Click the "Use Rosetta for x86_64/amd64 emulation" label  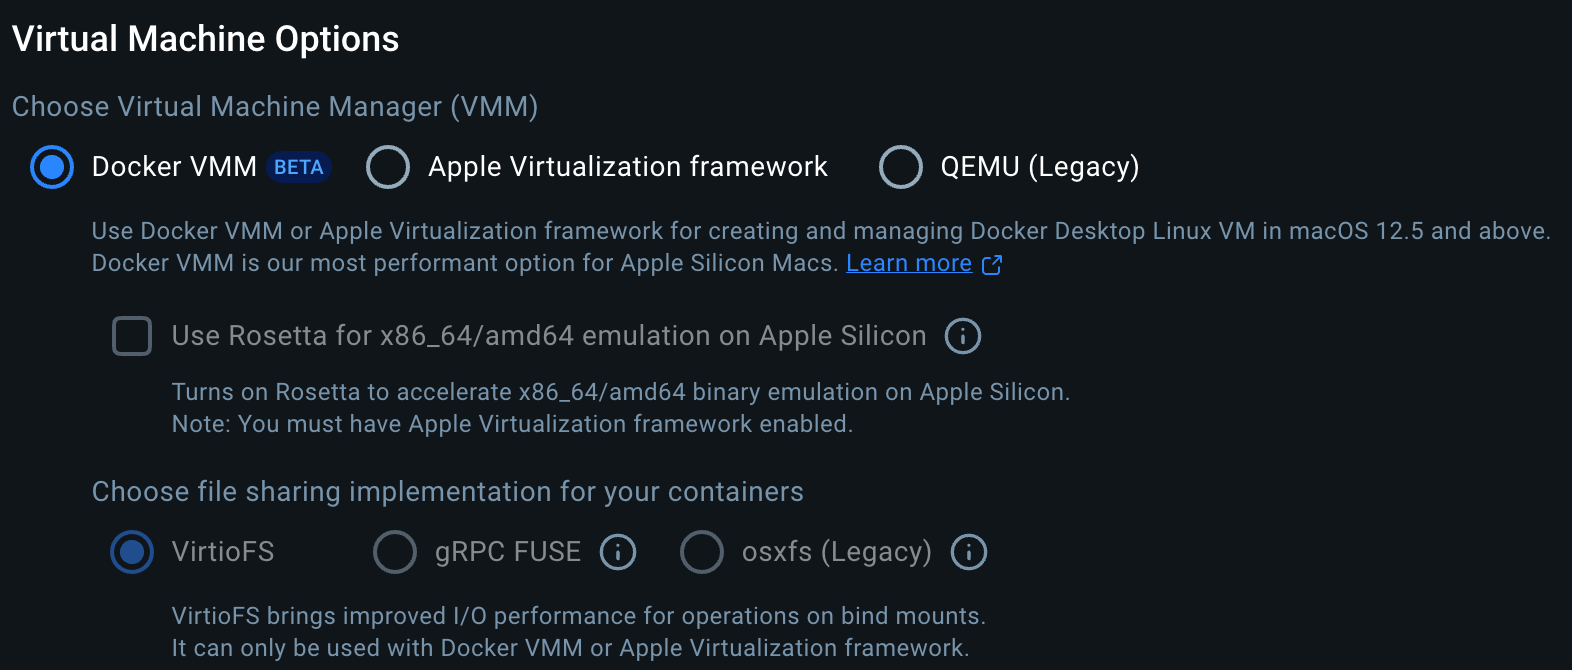coord(548,336)
